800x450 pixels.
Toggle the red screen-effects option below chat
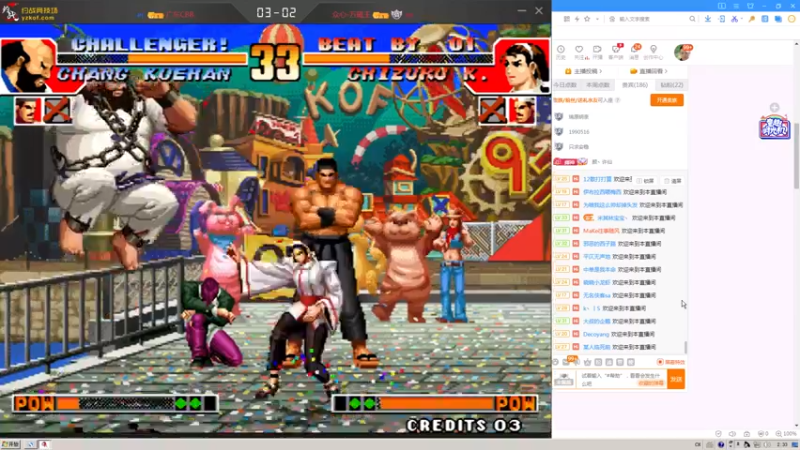670,362
